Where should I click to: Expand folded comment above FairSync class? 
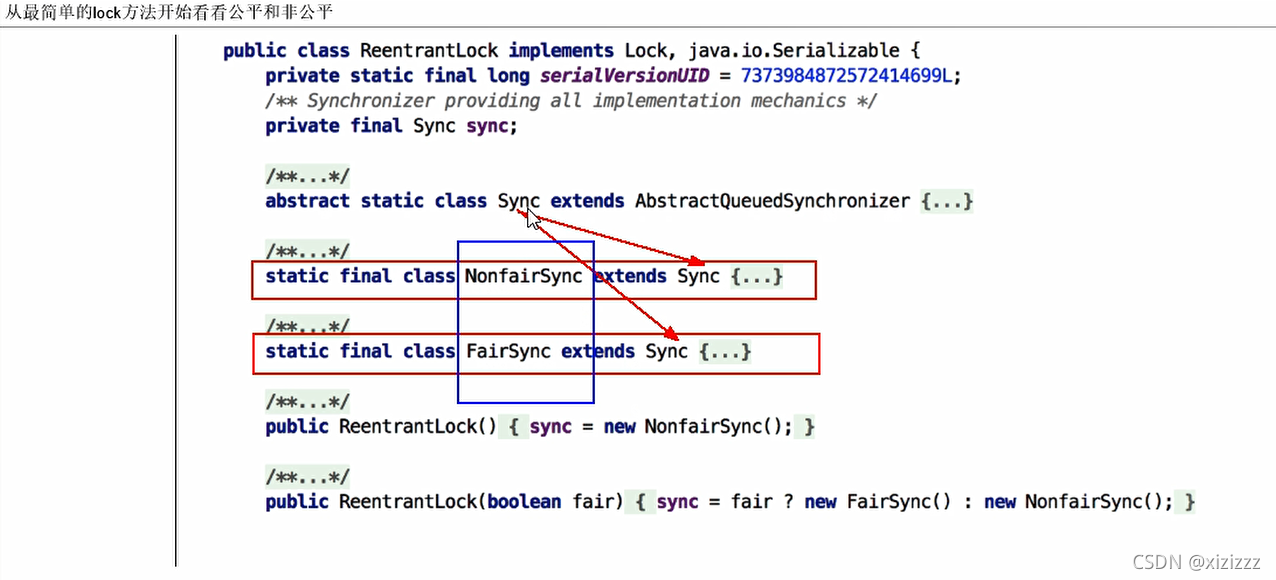click(x=307, y=327)
